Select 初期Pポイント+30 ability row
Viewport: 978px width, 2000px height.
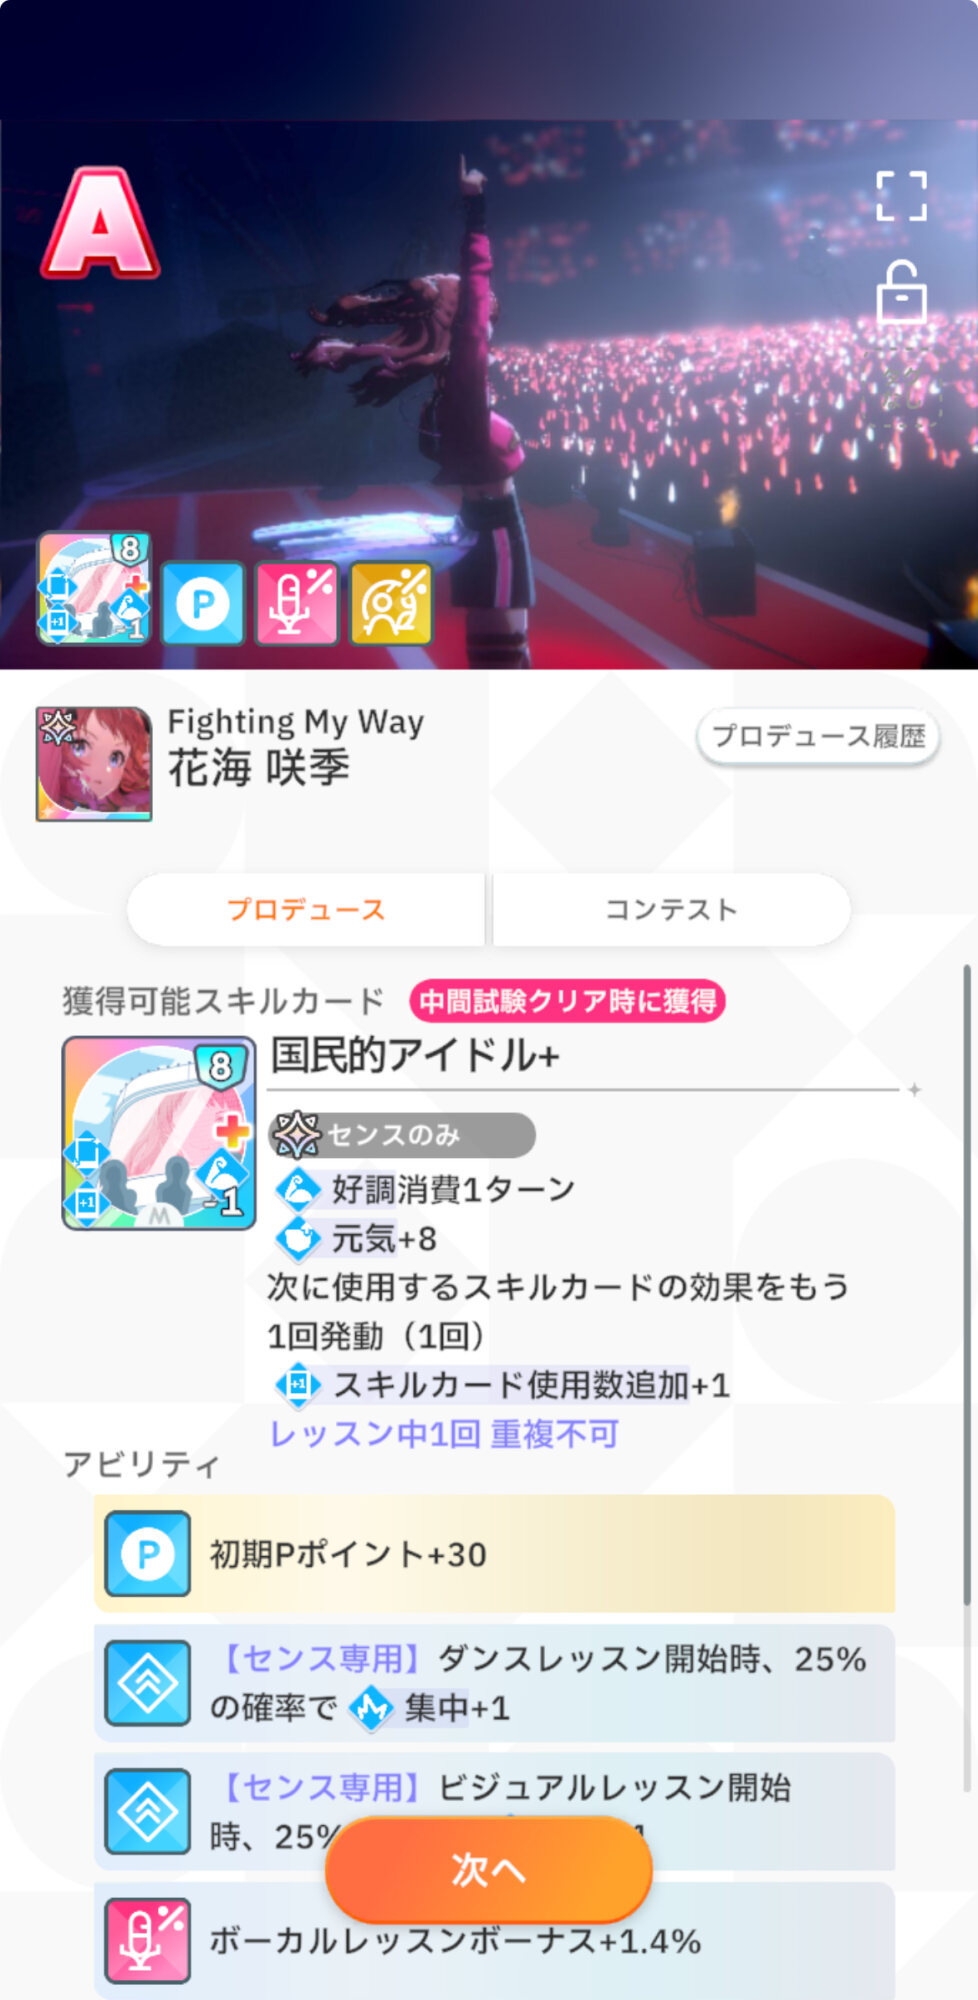tap(494, 1554)
